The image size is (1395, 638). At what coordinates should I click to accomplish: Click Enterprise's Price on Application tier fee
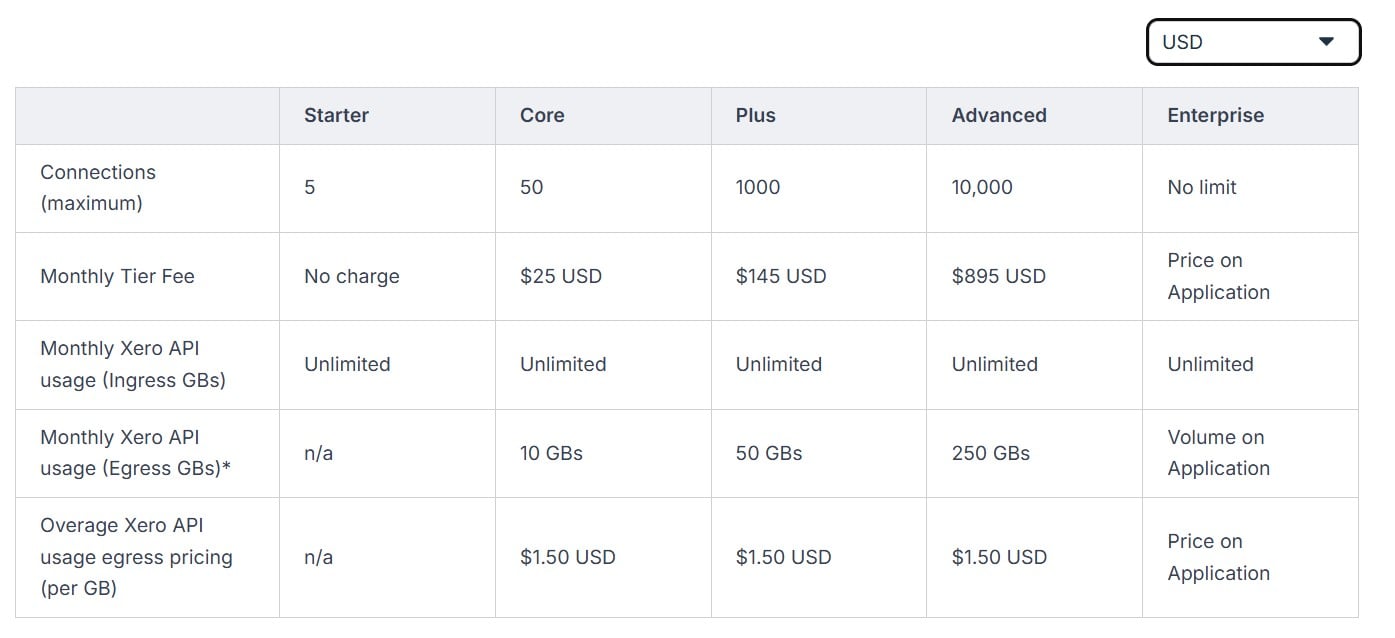tap(1217, 276)
